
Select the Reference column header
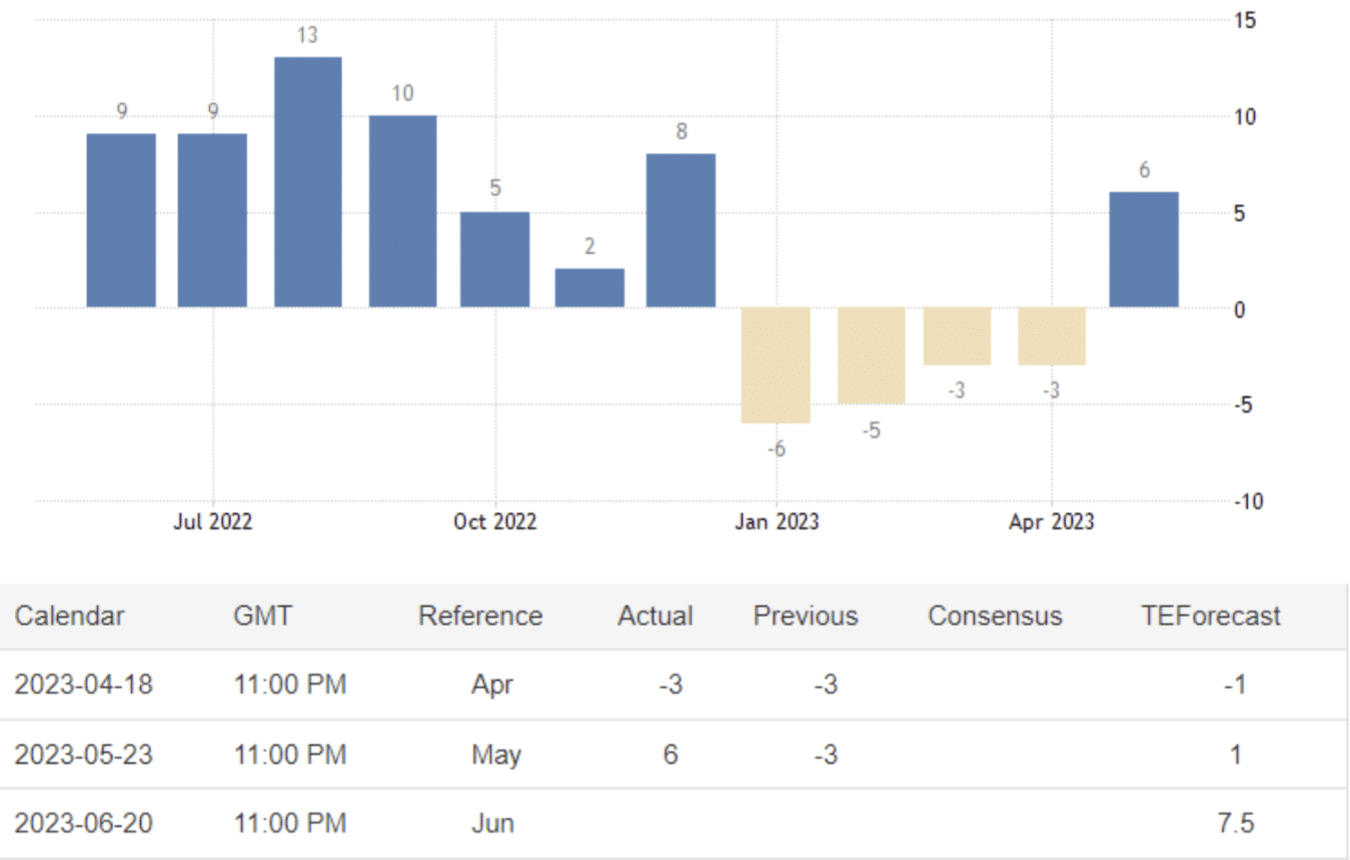(480, 616)
